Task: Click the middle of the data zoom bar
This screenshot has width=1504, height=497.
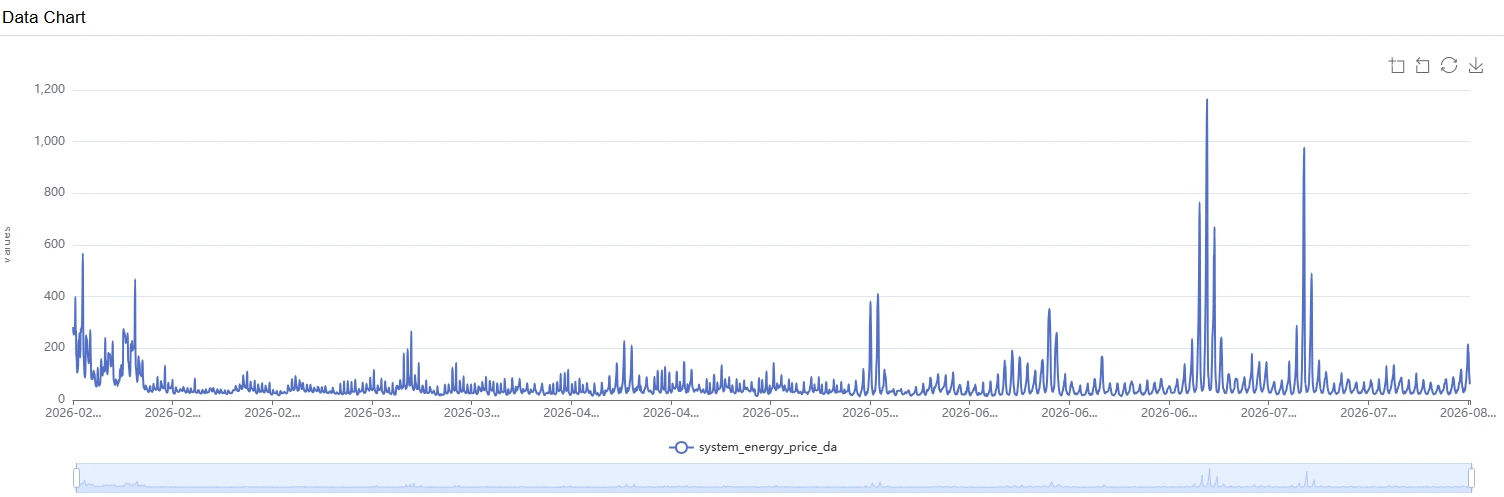Action: click(773, 478)
